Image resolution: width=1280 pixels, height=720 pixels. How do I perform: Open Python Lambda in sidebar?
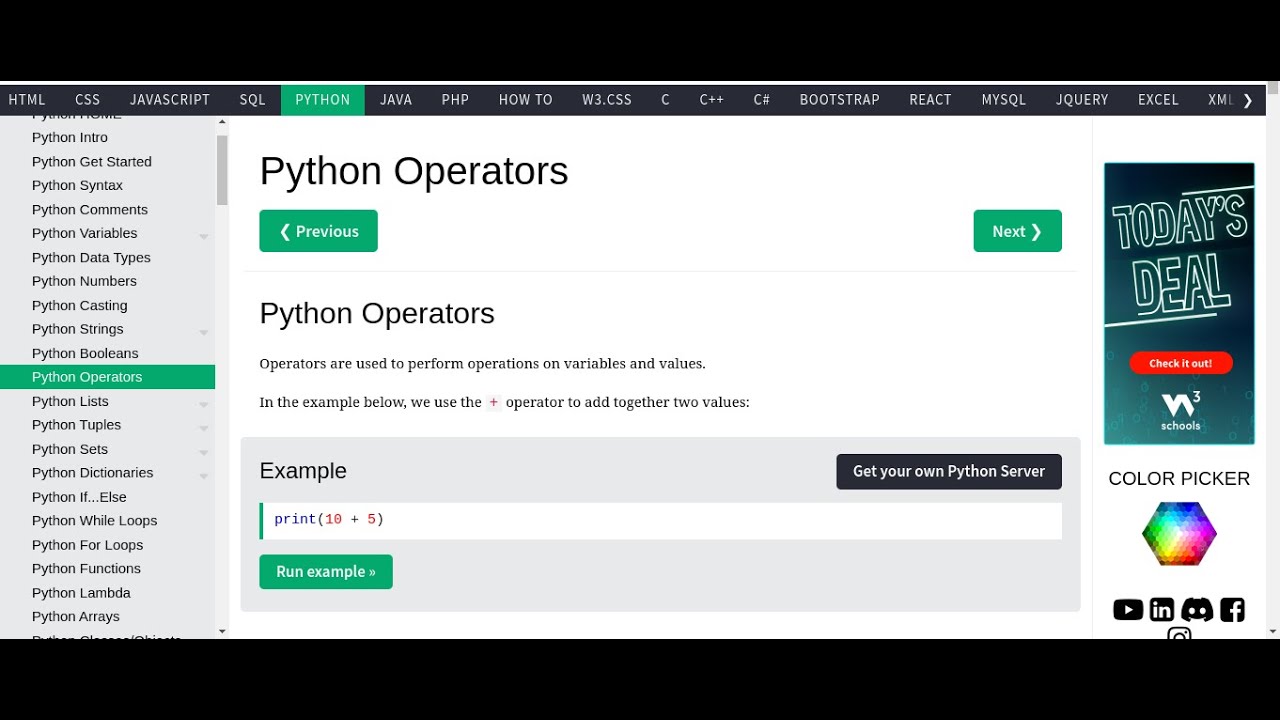[x=107, y=593]
